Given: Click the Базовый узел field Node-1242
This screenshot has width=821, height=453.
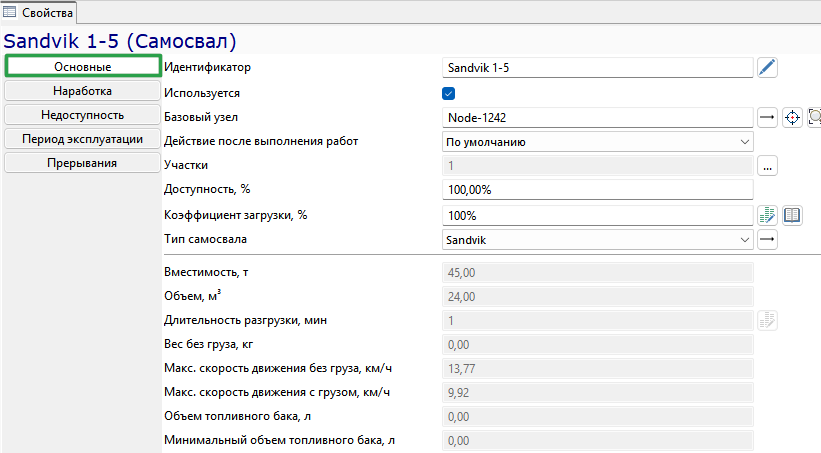Looking at the screenshot, I should pyautogui.click(x=597, y=117).
